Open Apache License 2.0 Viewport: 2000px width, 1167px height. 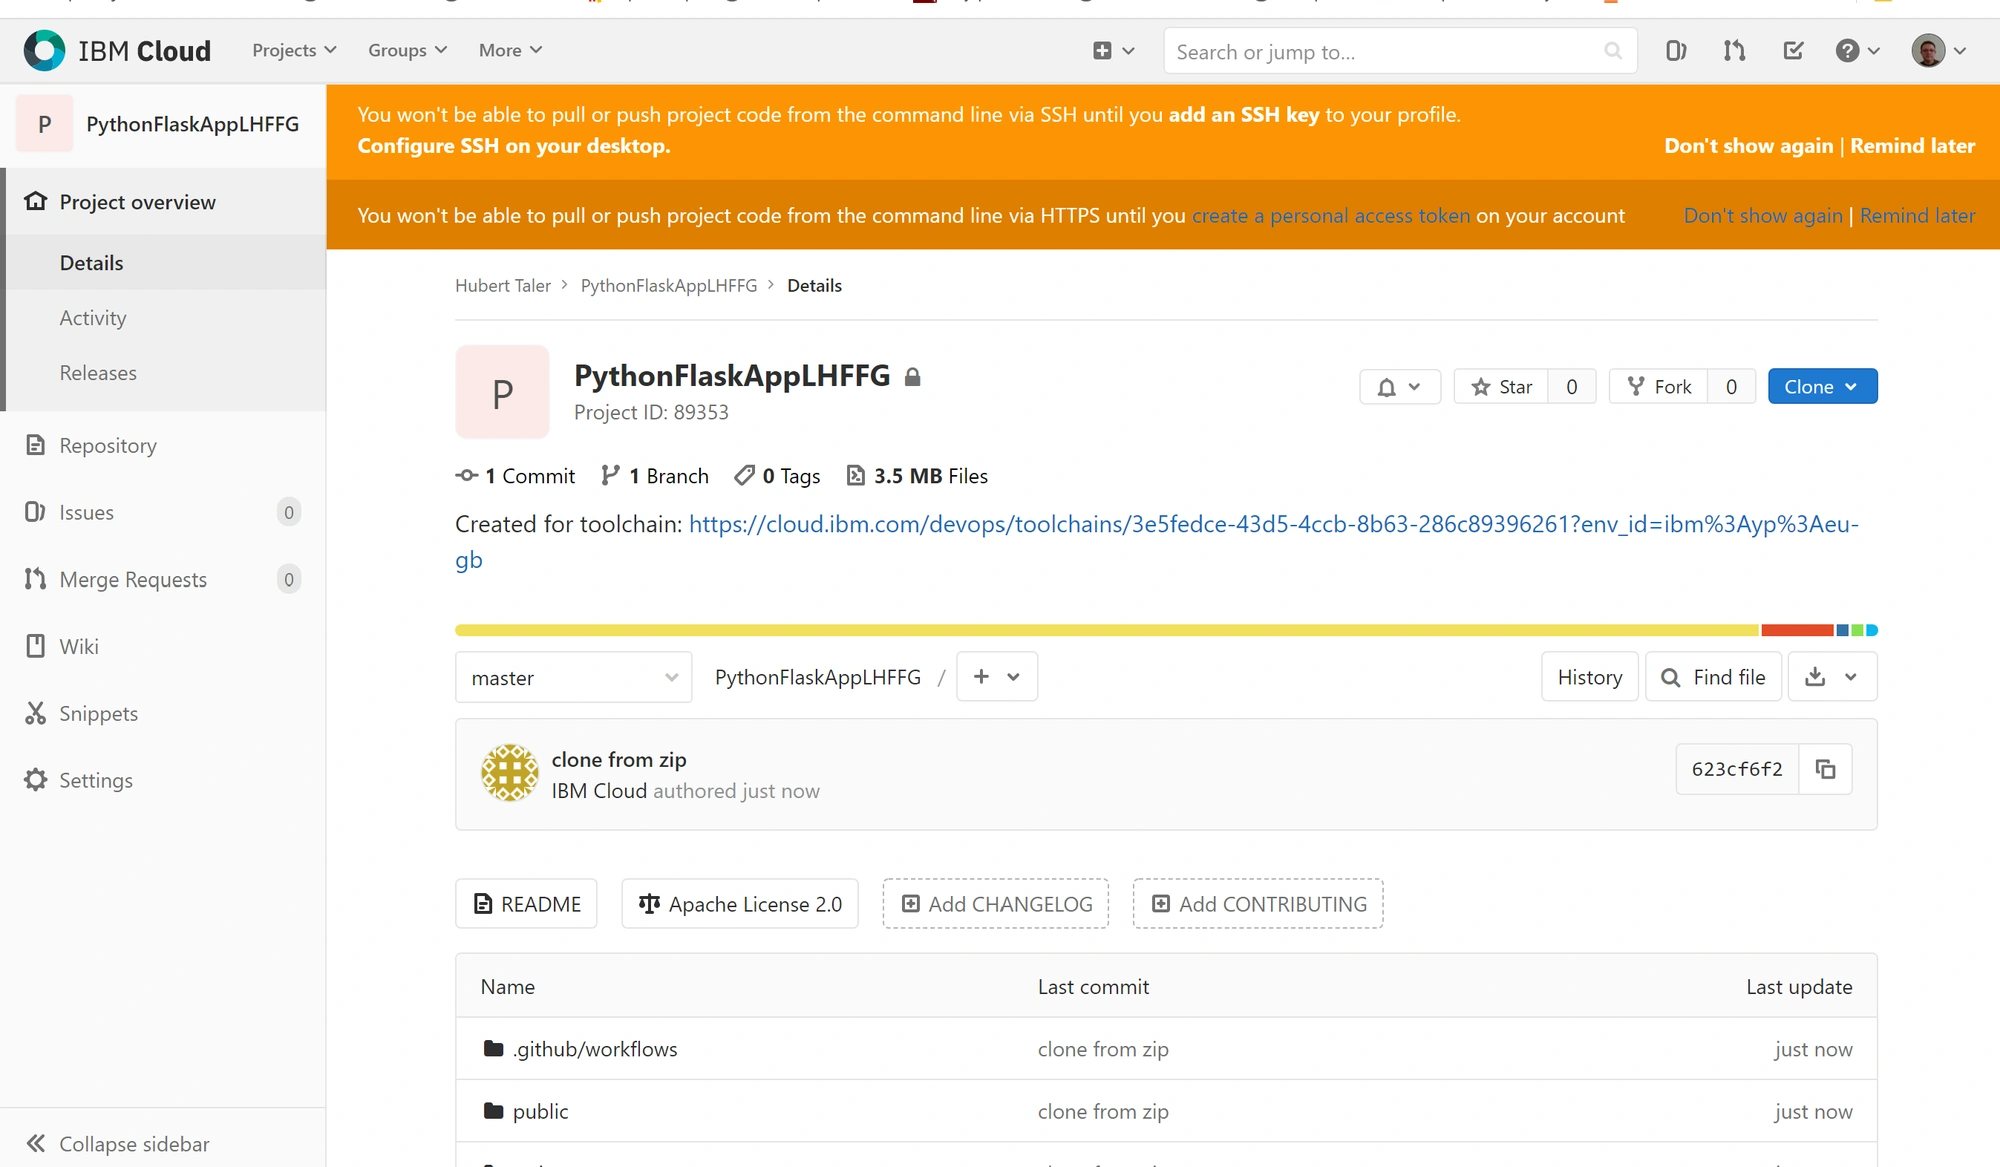pos(740,904)
